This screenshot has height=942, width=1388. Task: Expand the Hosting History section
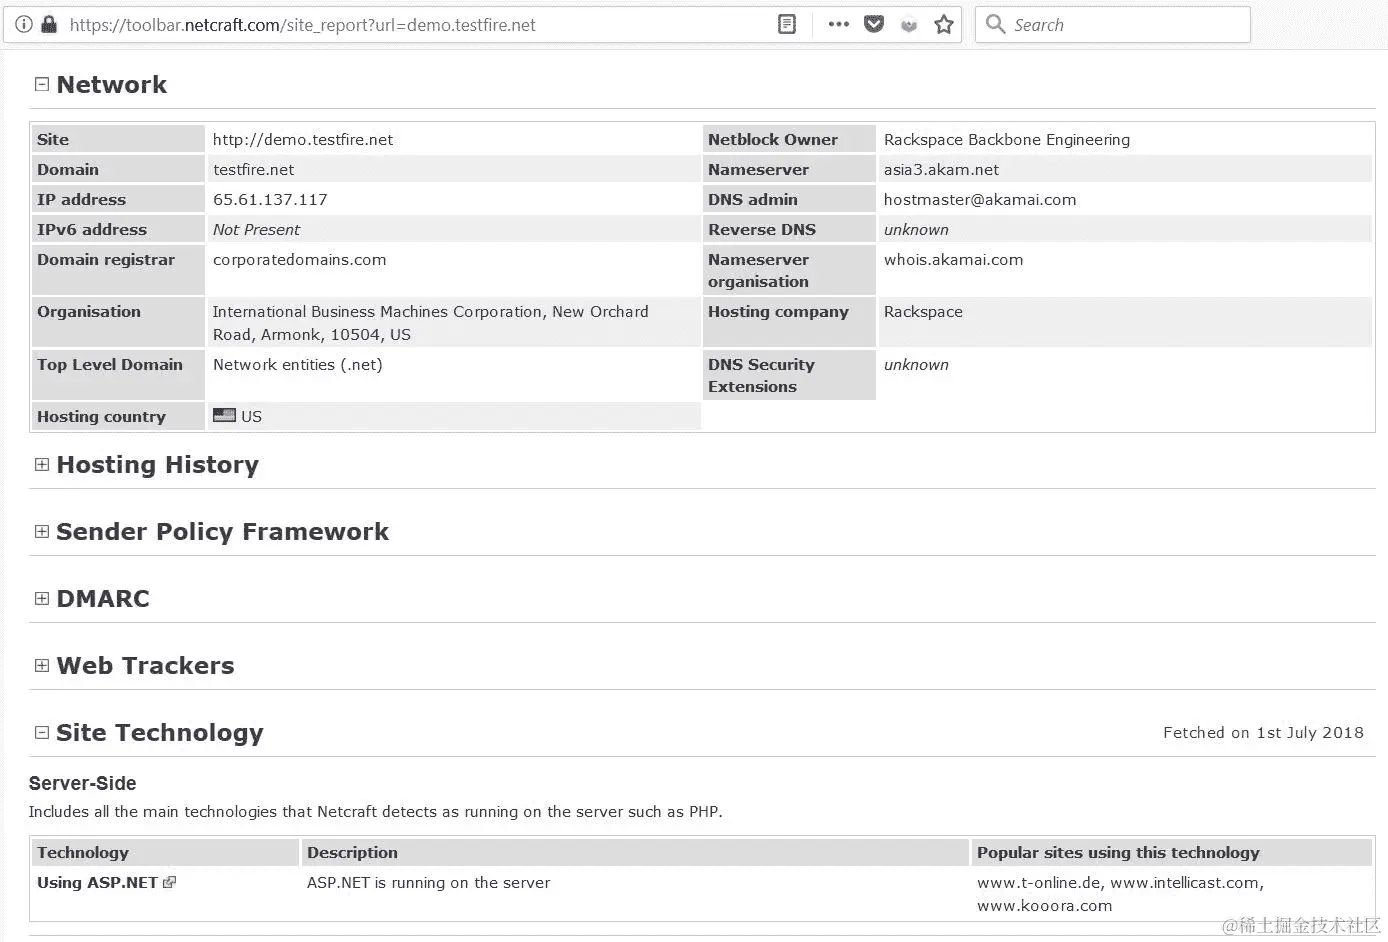[x=42, y=464]
